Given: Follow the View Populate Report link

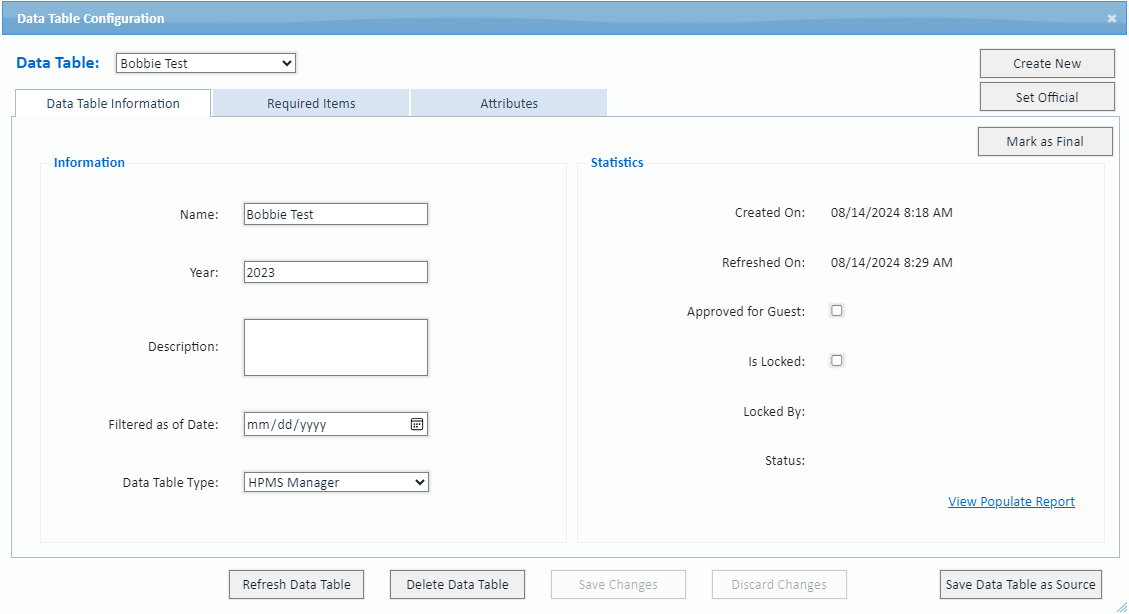Looking at the screenshot, I should (1011, 502).
